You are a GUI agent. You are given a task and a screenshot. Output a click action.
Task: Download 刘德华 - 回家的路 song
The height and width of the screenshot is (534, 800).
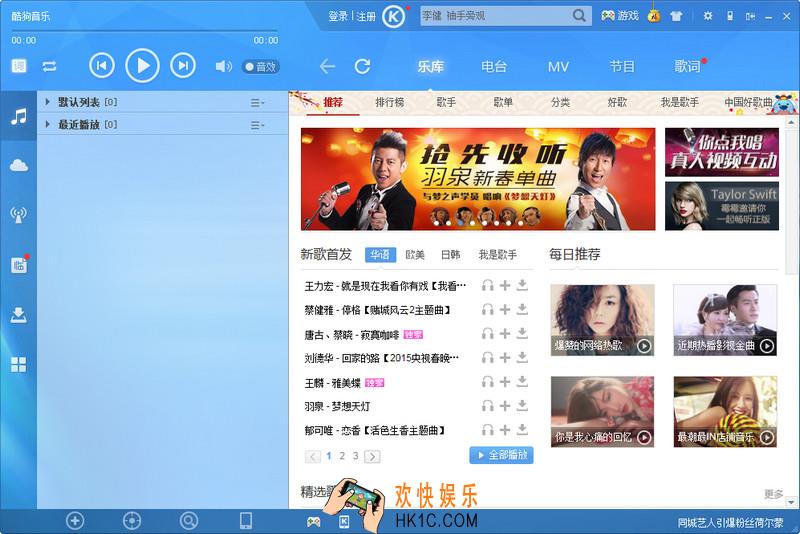(522, 358)
